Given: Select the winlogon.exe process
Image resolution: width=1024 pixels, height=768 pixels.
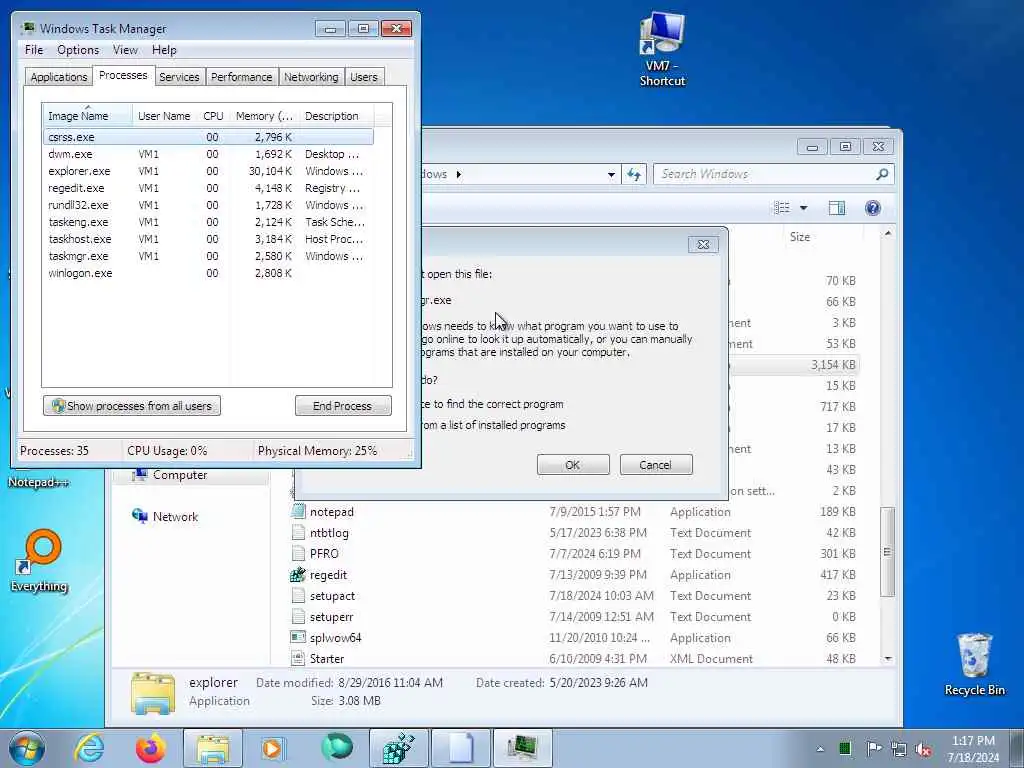Looking at the screenshot, I should pos(209,273).
